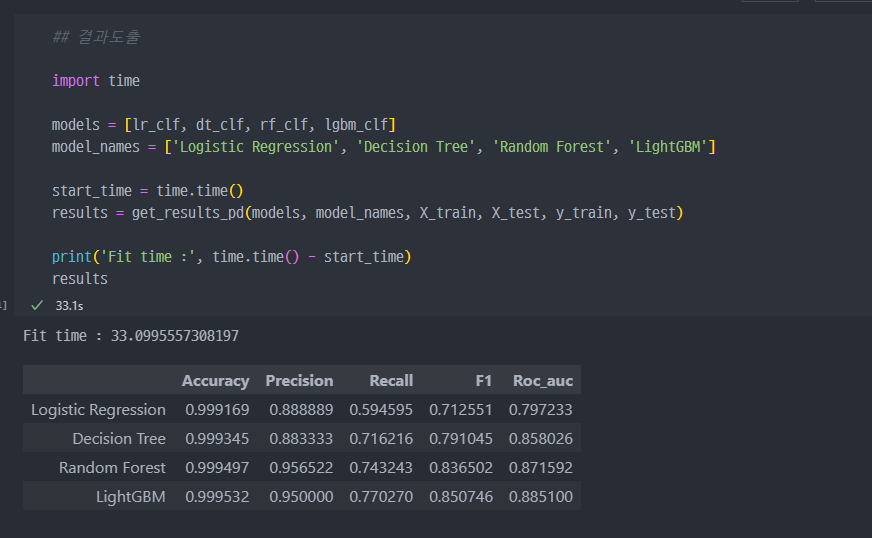Click the green success checkmark icon
Screen dimensions: 872x538
tap(37, 305)
